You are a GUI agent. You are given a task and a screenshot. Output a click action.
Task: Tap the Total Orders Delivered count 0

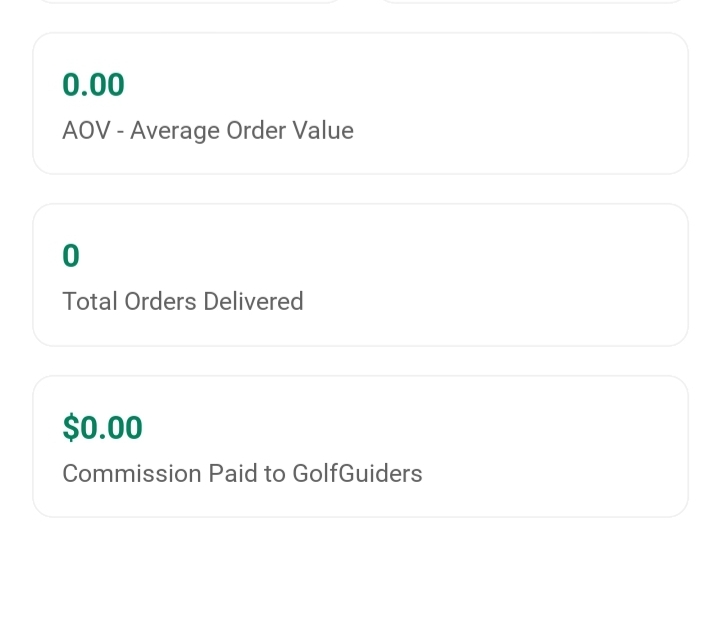click(70, 257)
